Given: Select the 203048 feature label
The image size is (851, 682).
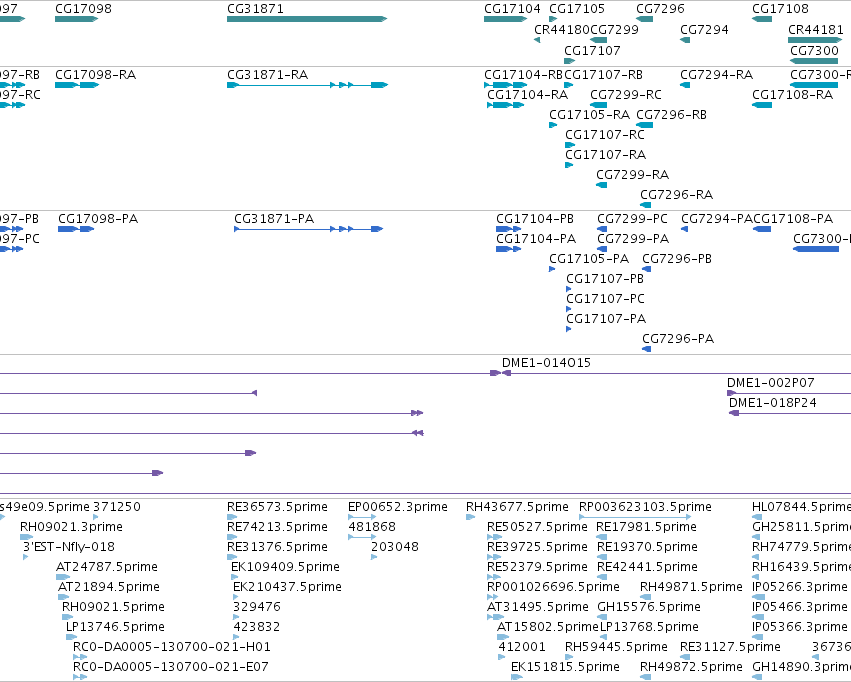Looking at the screenshot, I should click(x=395, y=547).
